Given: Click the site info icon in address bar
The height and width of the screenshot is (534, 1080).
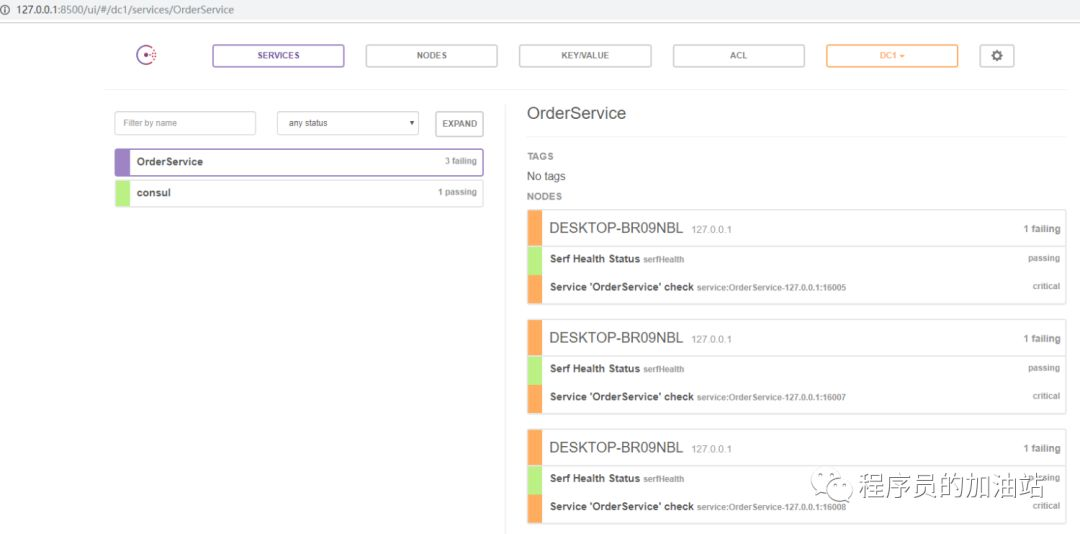Looking at the screenshot, I should [x=6, y=10].
